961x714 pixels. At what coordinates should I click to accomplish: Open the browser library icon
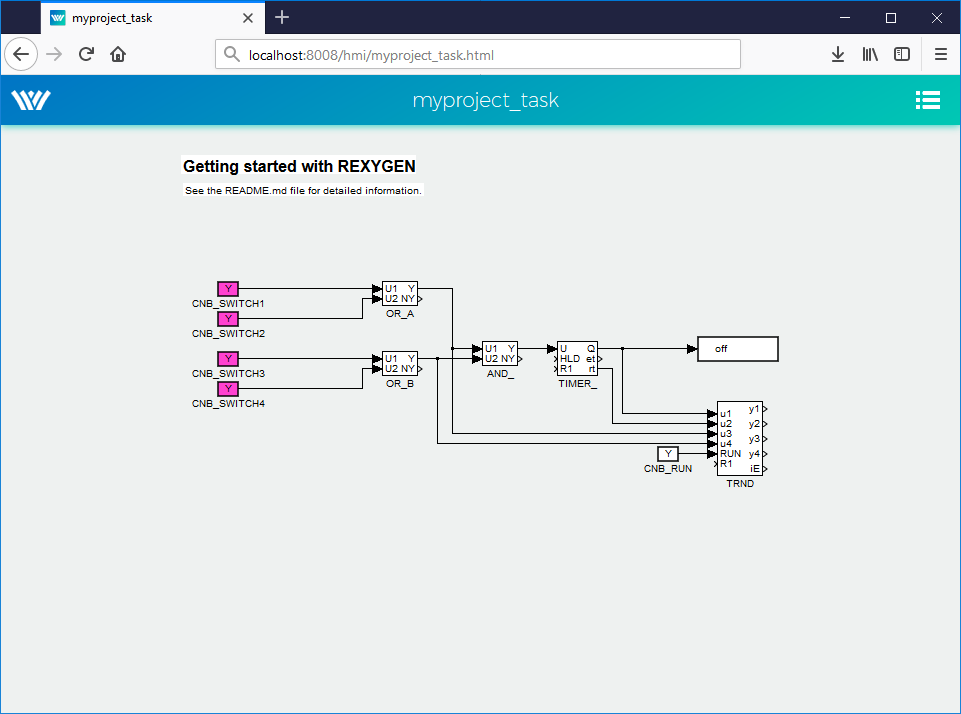870,54
